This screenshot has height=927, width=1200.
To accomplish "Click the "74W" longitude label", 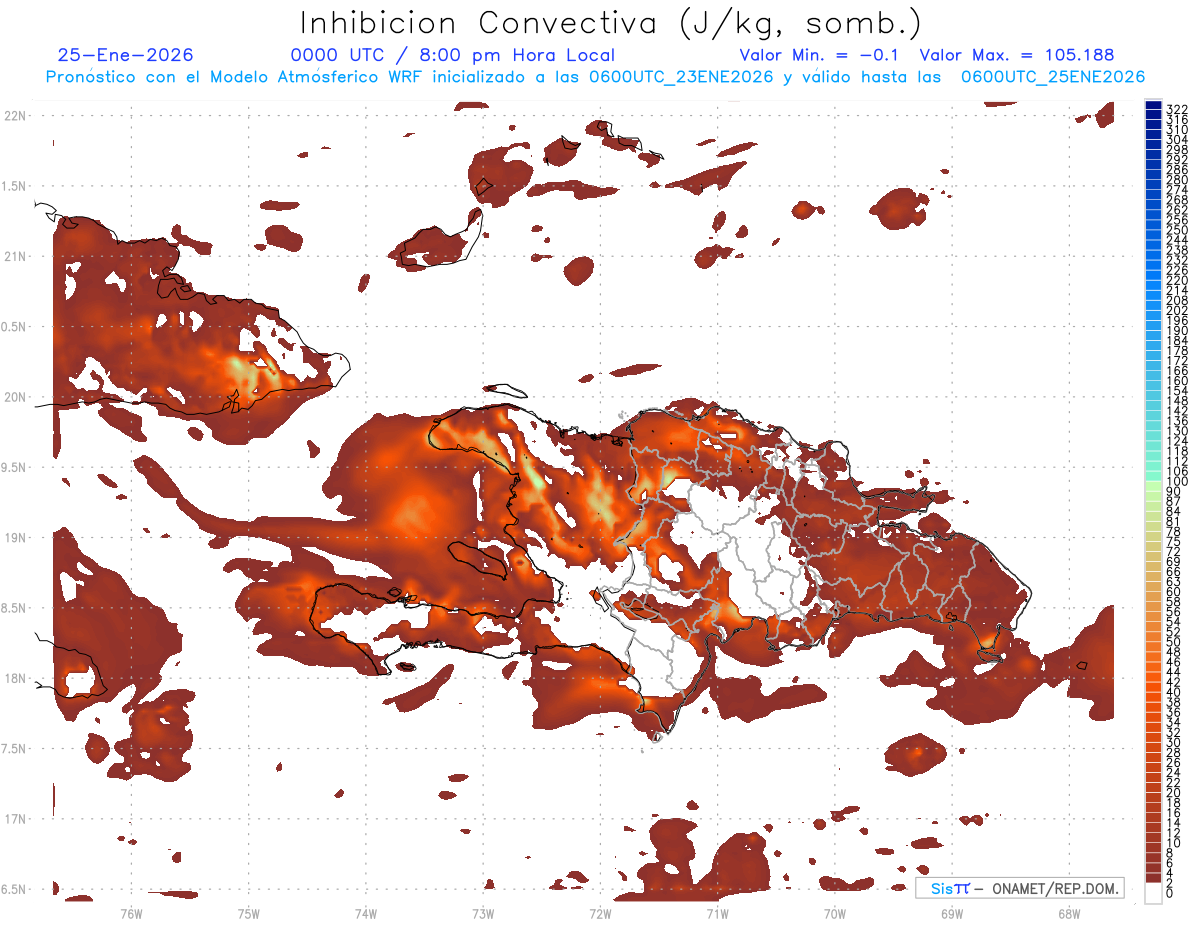I will [365, 913].
